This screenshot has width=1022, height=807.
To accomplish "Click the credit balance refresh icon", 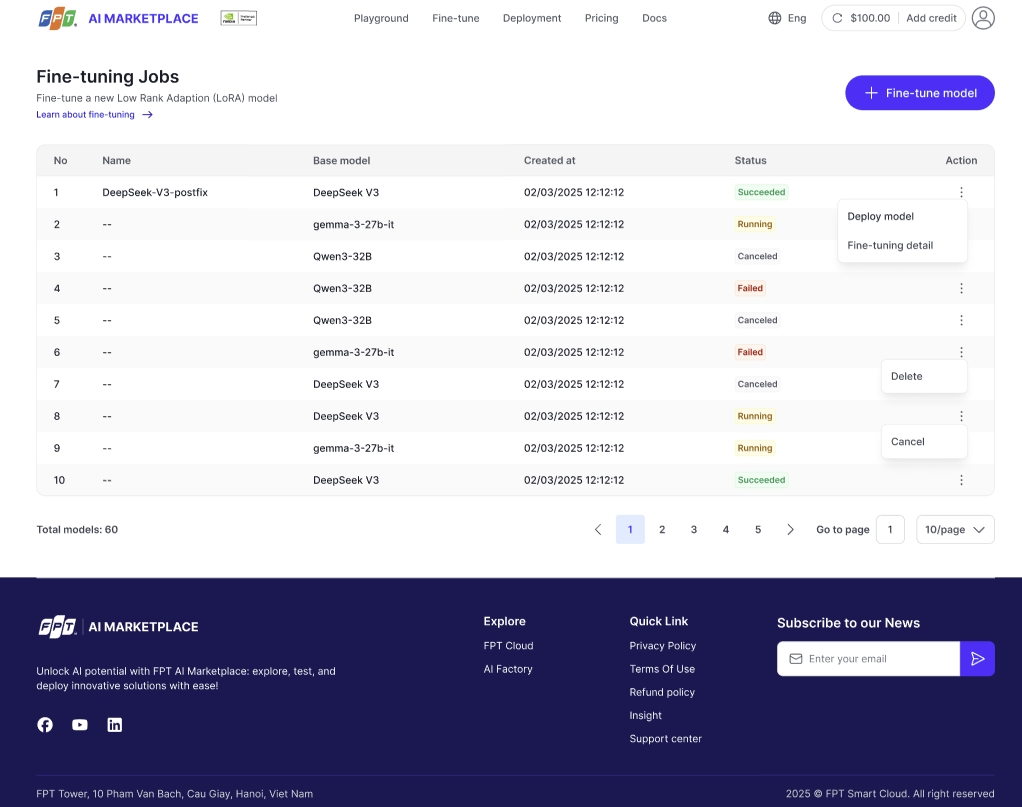I will tap(837, 18).
